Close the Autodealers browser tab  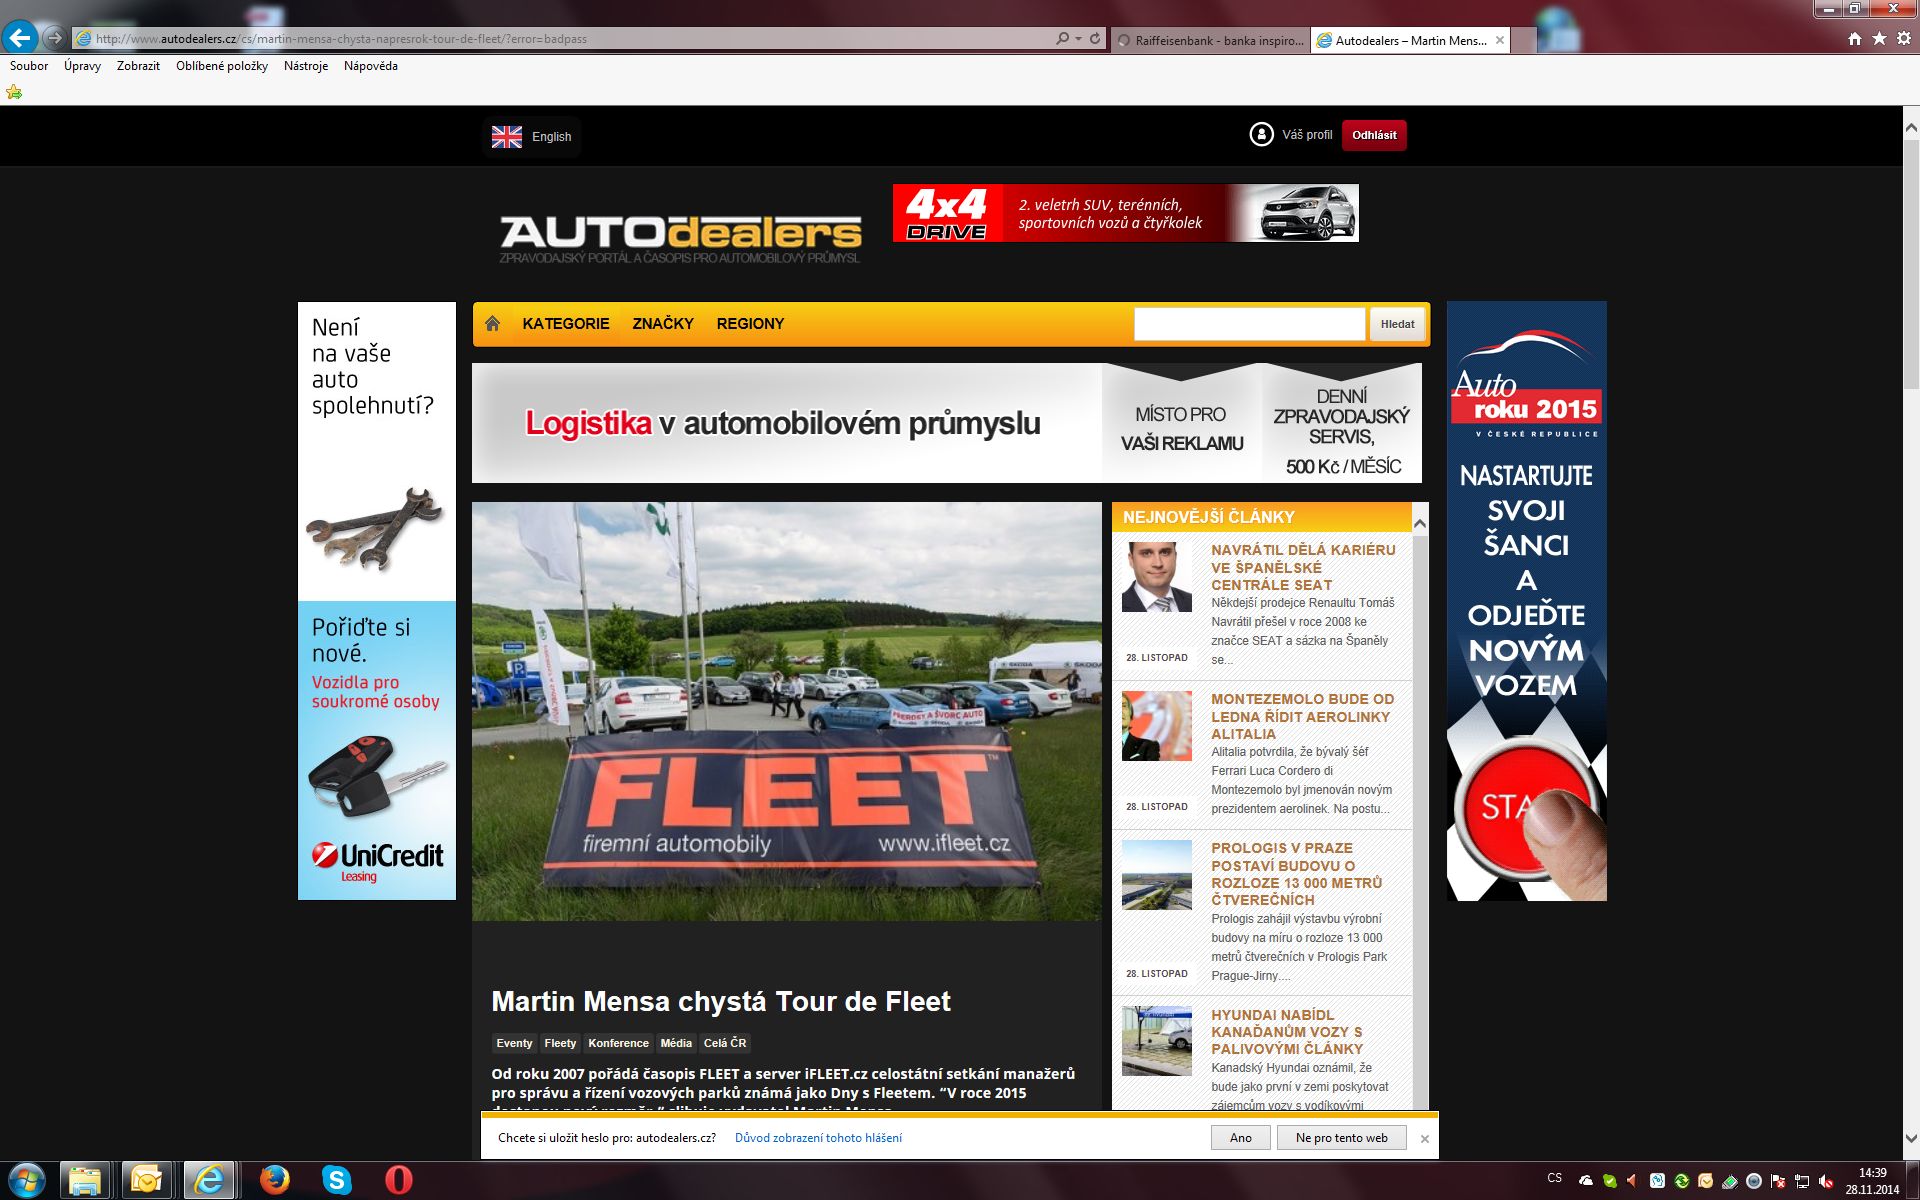pos(1500,40)
